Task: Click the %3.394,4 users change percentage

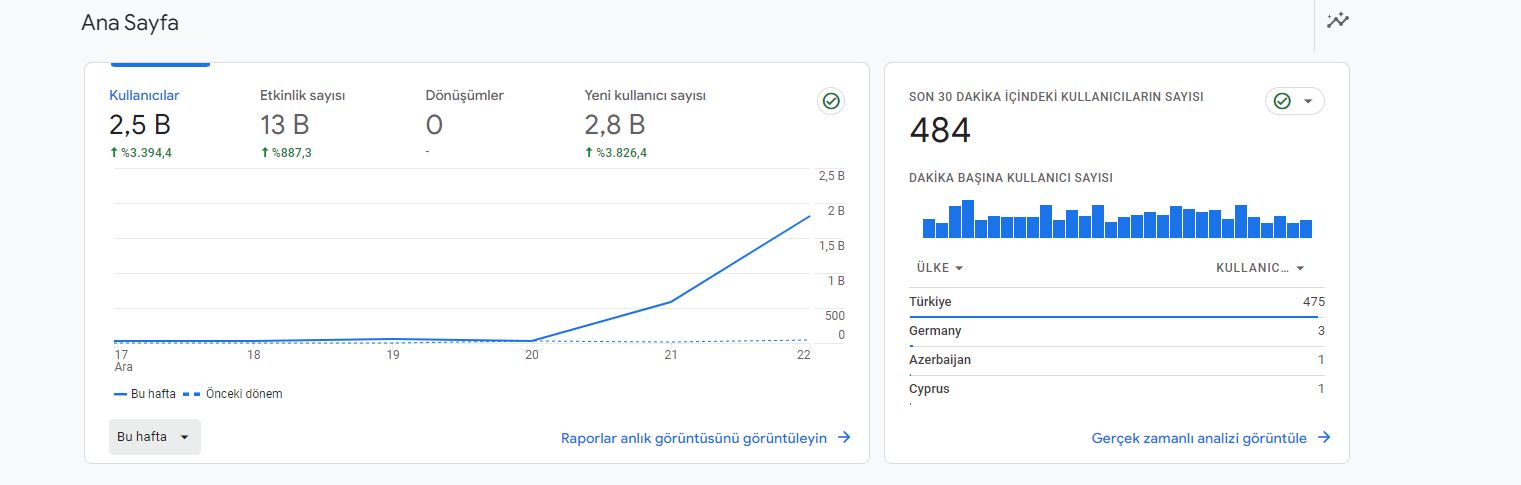Action: 140,153
